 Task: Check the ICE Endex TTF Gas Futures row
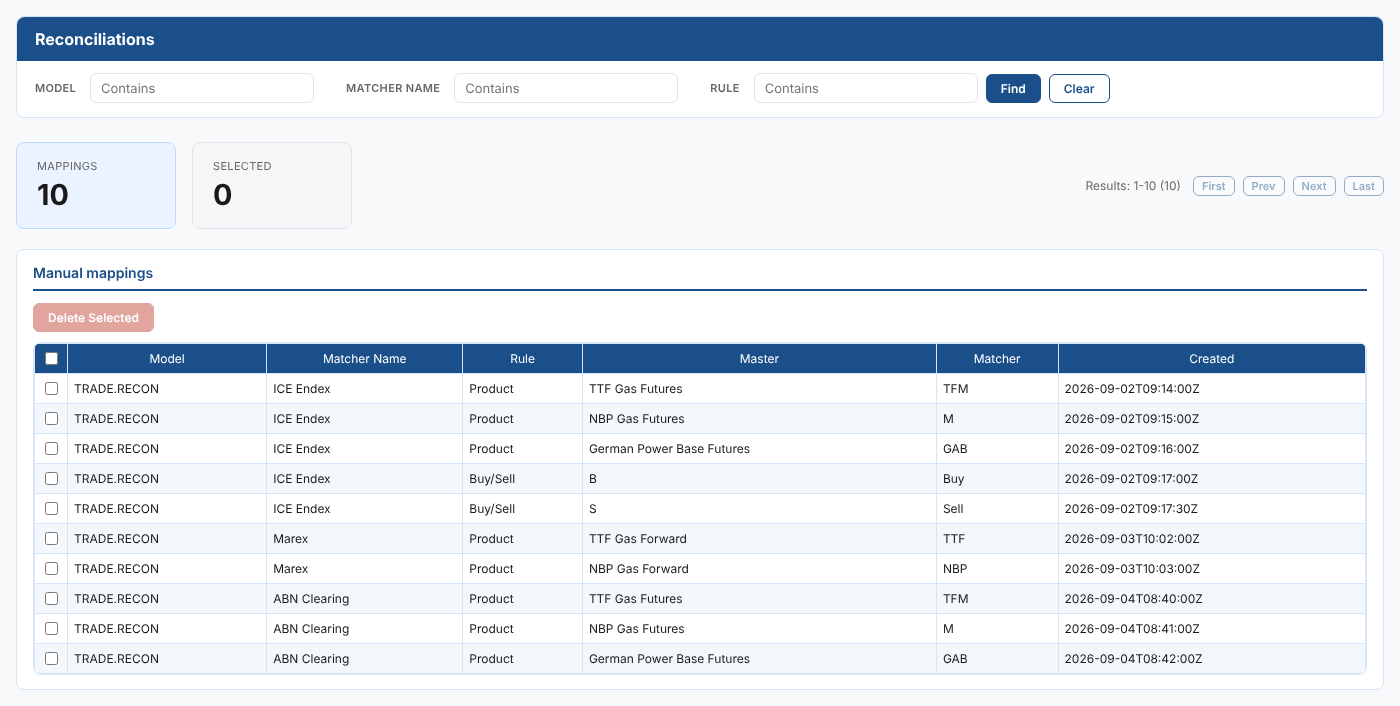coord(52,389)
